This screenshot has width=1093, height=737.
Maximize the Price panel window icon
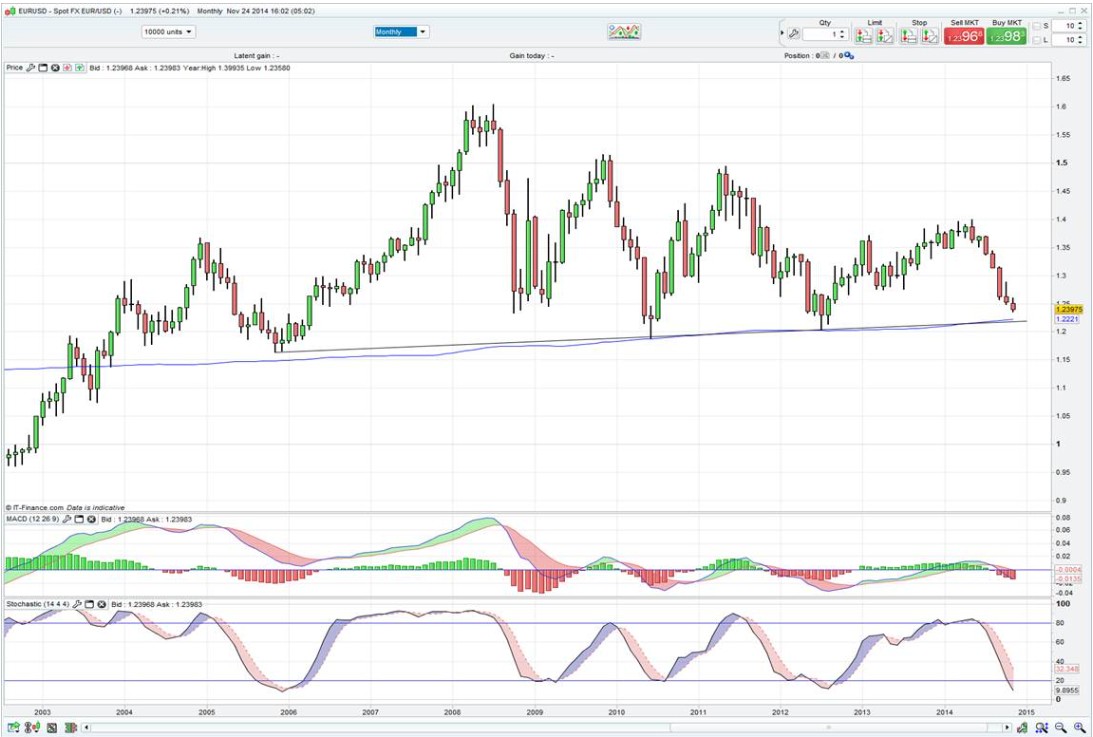(x=43, y=68)
